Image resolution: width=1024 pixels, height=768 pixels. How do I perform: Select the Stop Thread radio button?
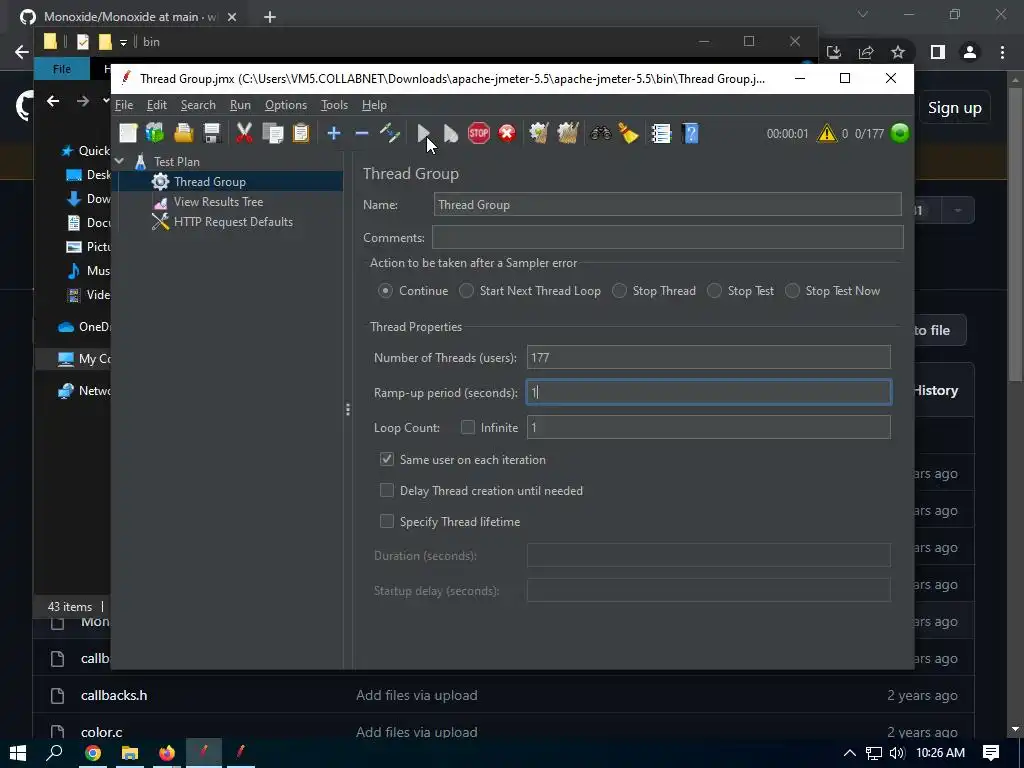pyautogui.click(x=619, y=291)
